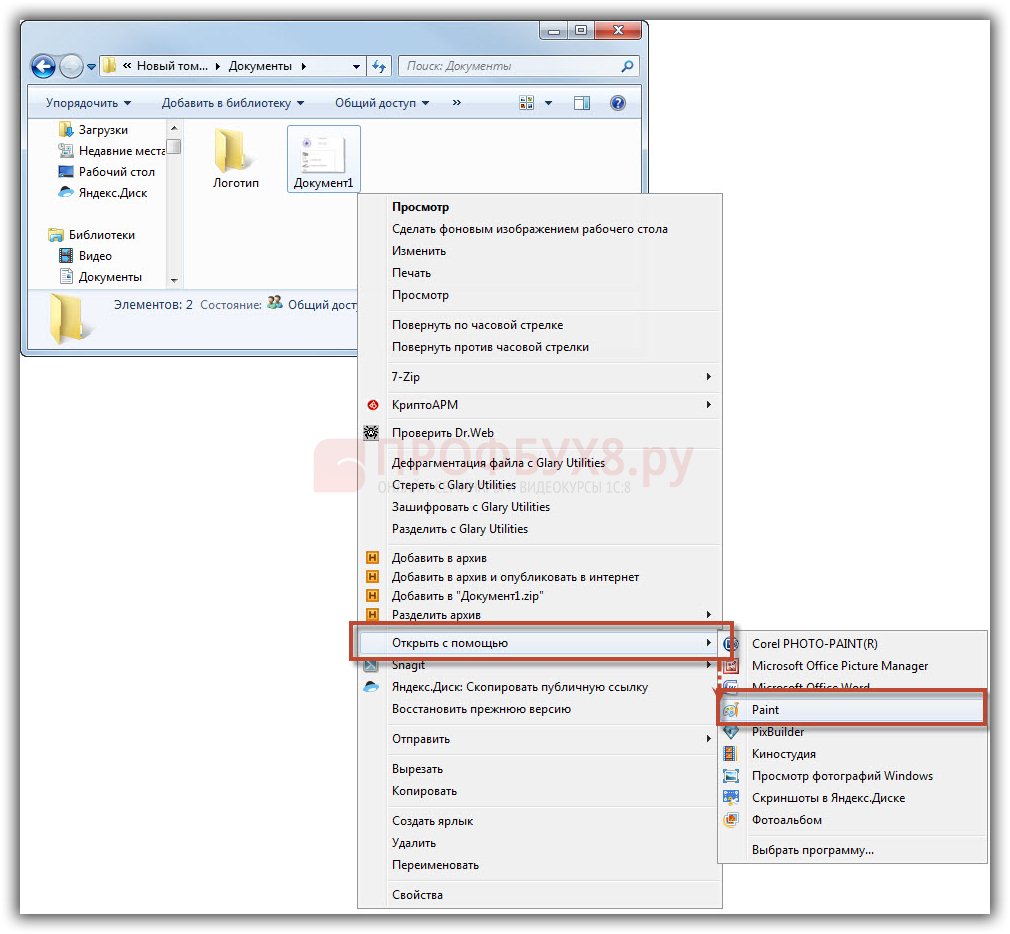Click the Киностудия film icon
The width and height of the screenshot is (1010, 934).
[x=731, y=754]
